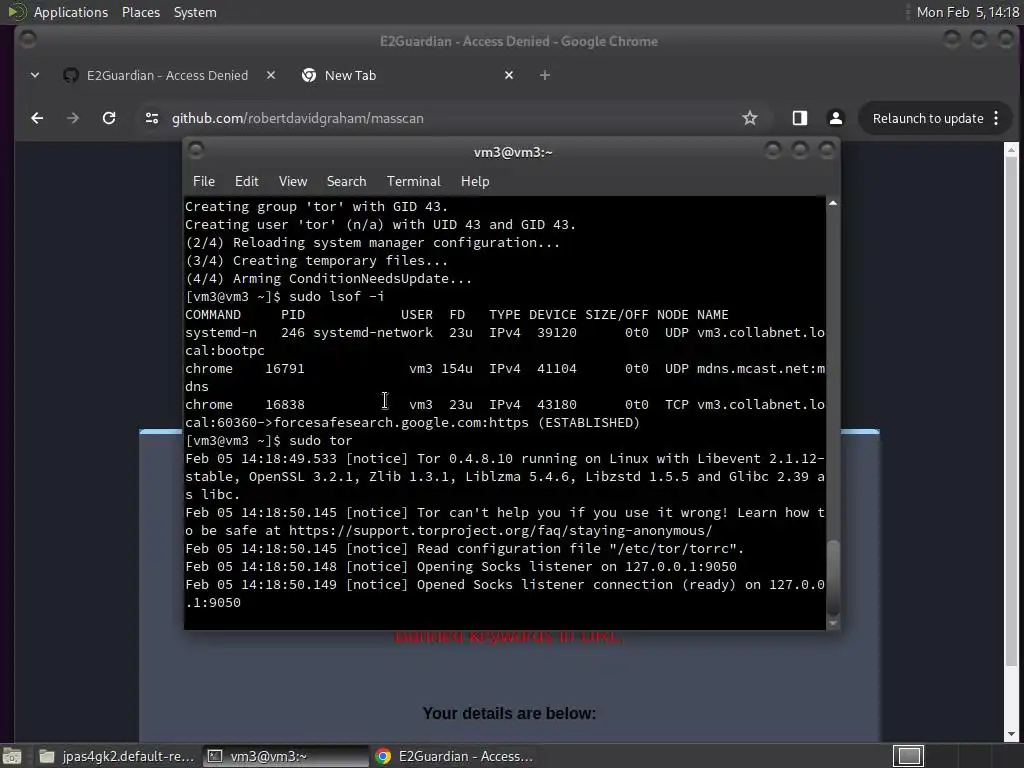The width and height of the screenshot is (1024, 768).
Task: Switch to E2Guardian - Access... taskbar entry
Action: [x=455, y=756]
